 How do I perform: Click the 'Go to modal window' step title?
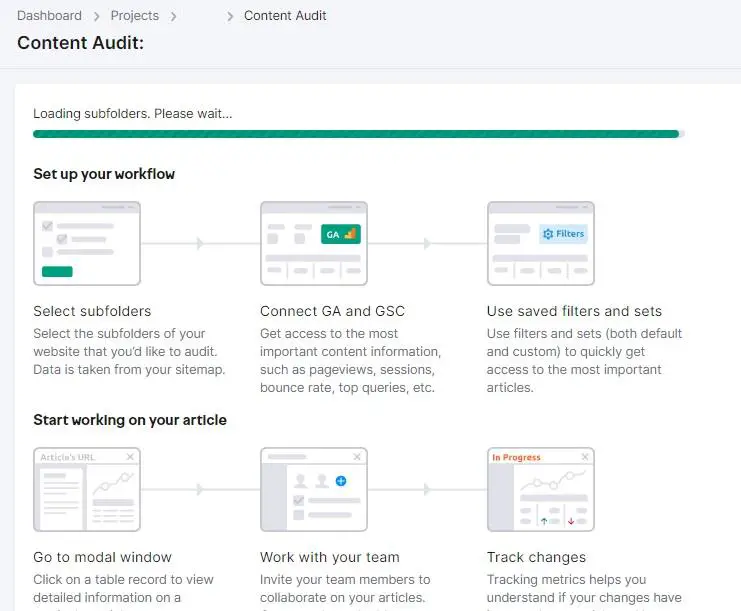coord(102,557)
